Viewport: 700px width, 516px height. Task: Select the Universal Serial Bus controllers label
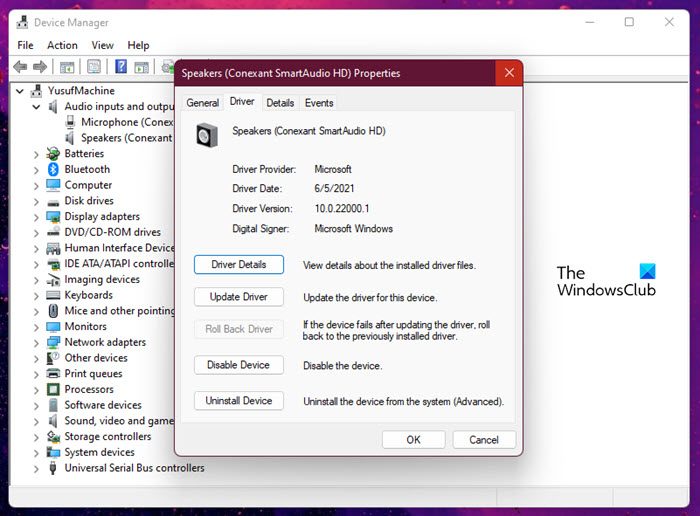[134, 468]
